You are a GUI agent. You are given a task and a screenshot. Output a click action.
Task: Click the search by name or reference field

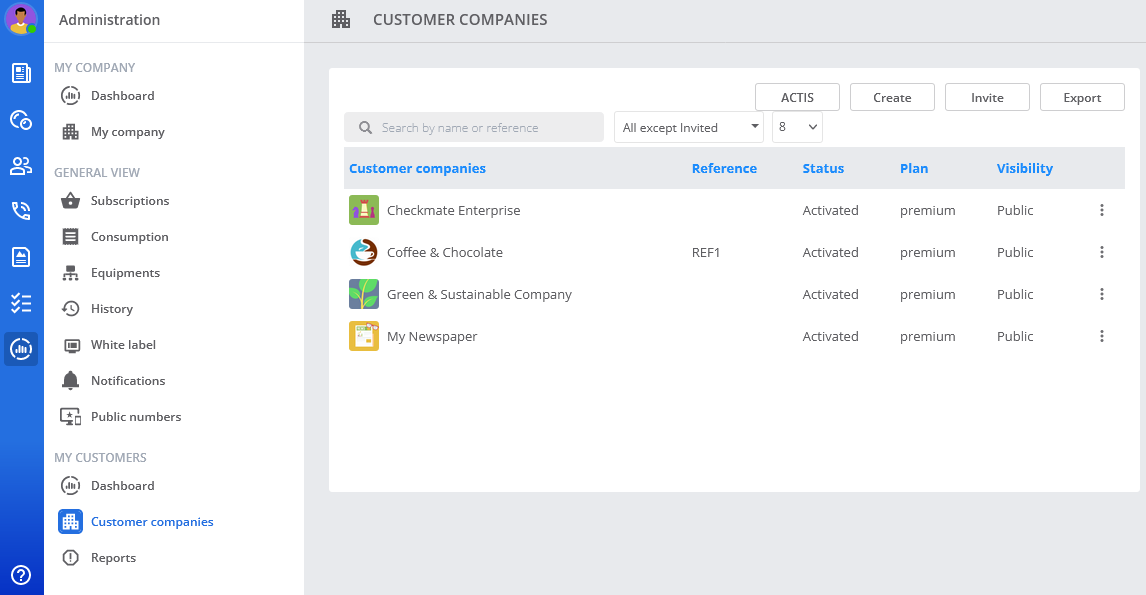point(474,127)
